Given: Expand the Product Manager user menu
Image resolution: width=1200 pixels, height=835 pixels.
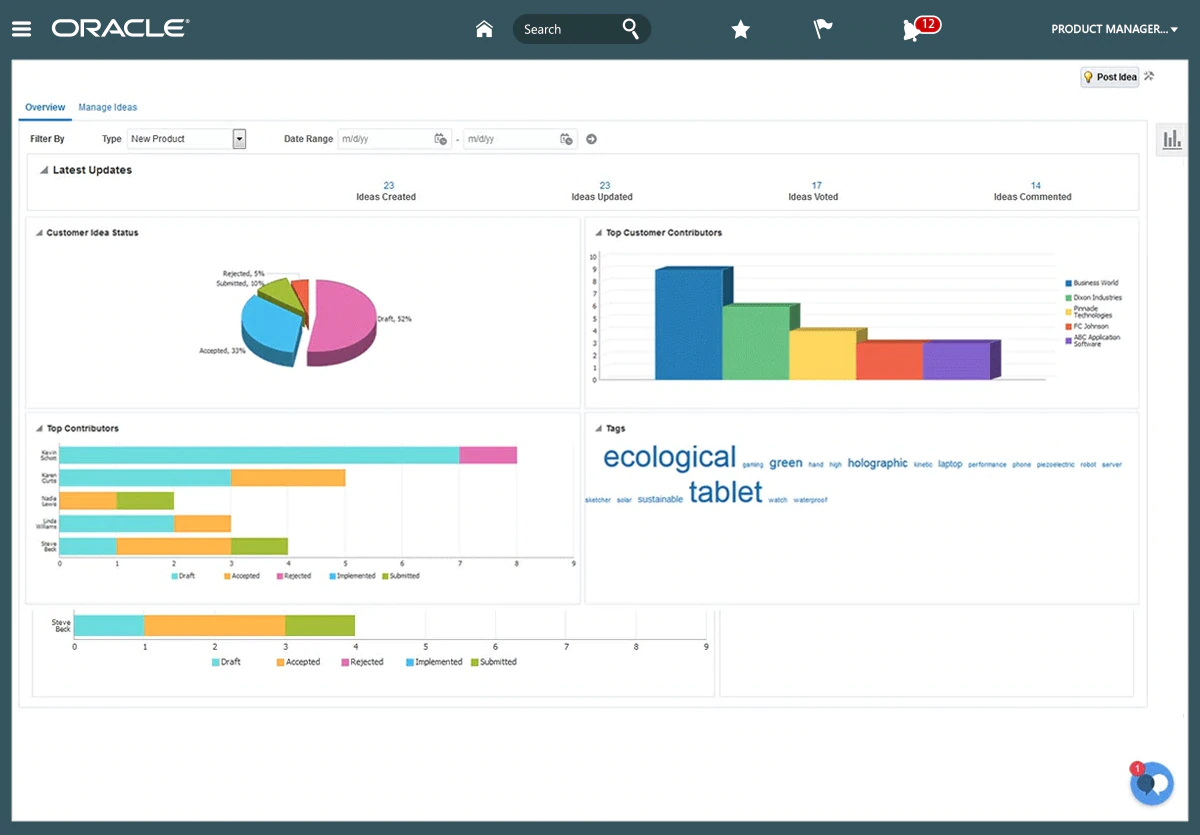Looking at the screenshot, I should (x=1113, y=29).
